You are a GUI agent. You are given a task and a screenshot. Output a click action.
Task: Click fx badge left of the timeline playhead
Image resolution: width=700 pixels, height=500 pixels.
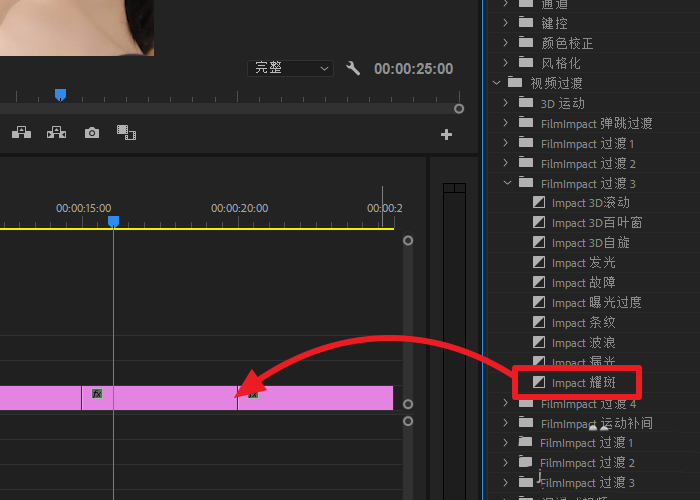point(97,394)
